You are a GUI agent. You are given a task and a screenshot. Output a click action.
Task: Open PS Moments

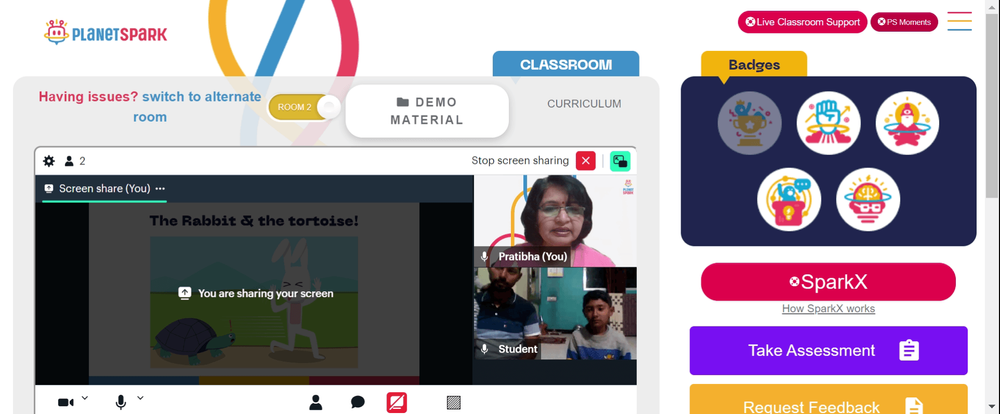pos(904,22)
